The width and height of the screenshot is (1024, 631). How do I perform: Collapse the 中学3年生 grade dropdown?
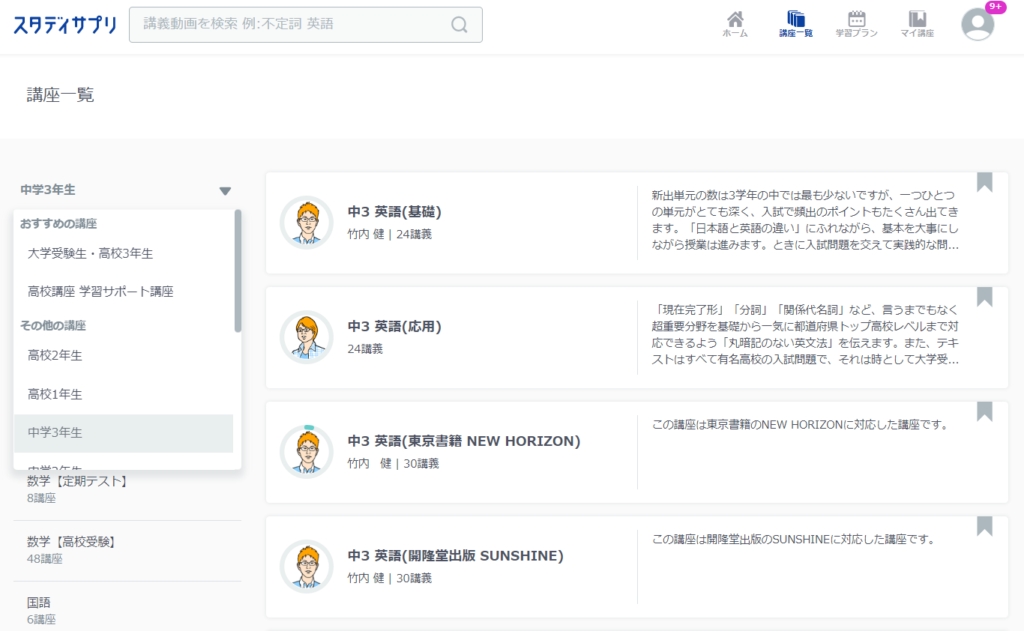[225, 190]
